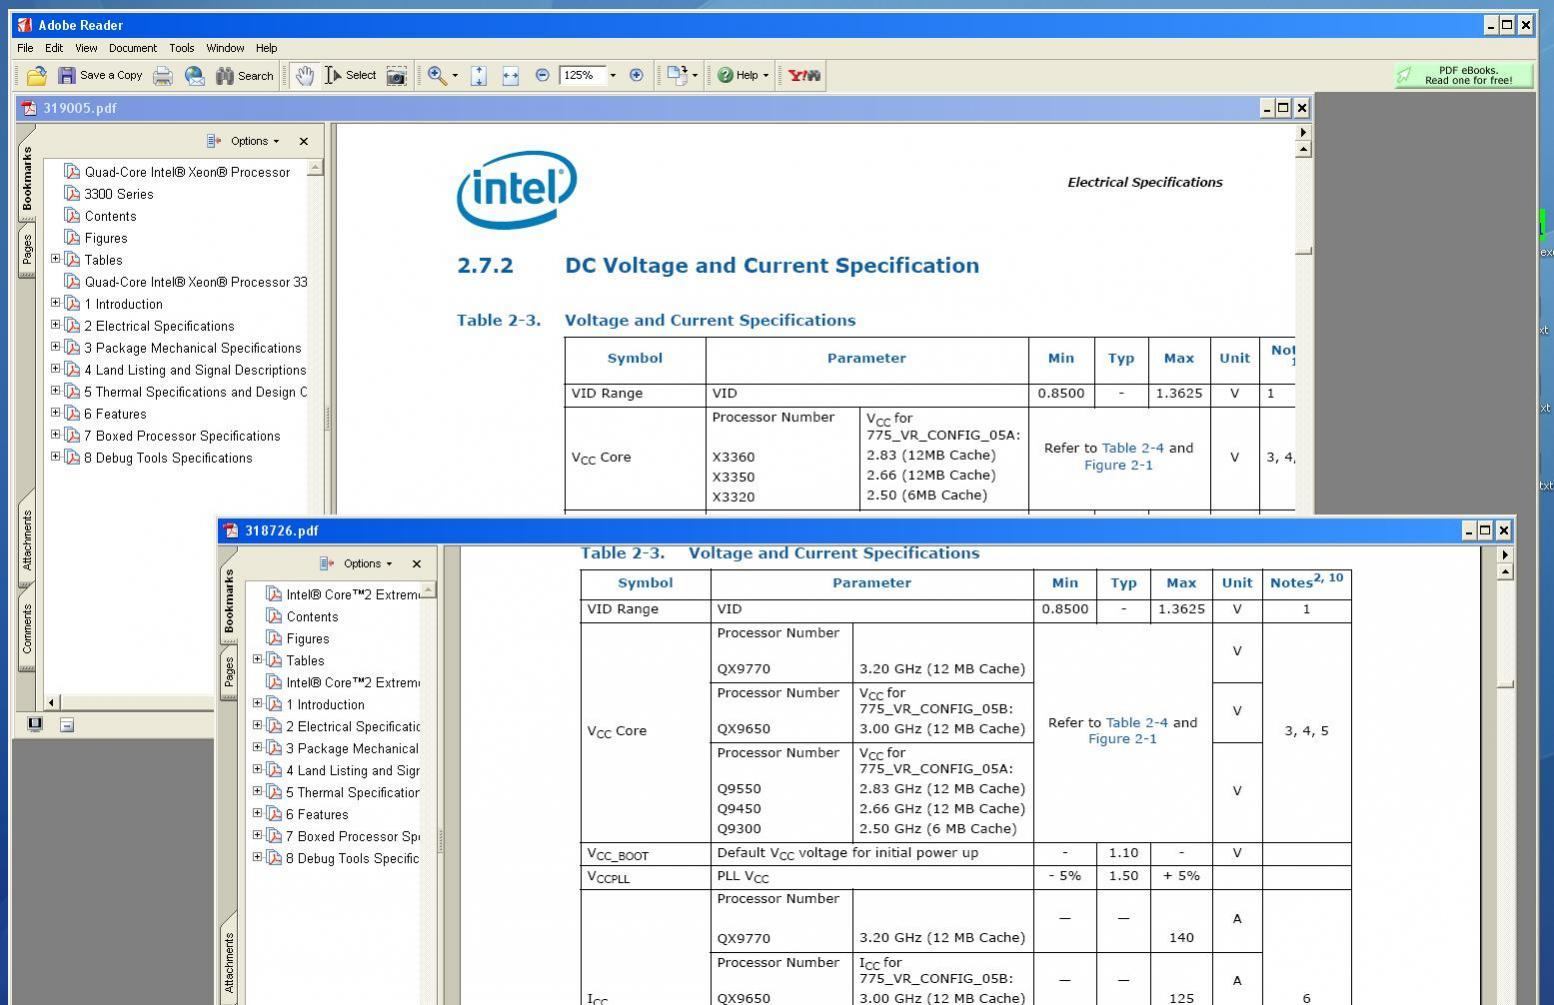The image size is (1554, 1005).
Task: Close the bookmarks panel in 318726.pdf
Action: click(417, 564)
